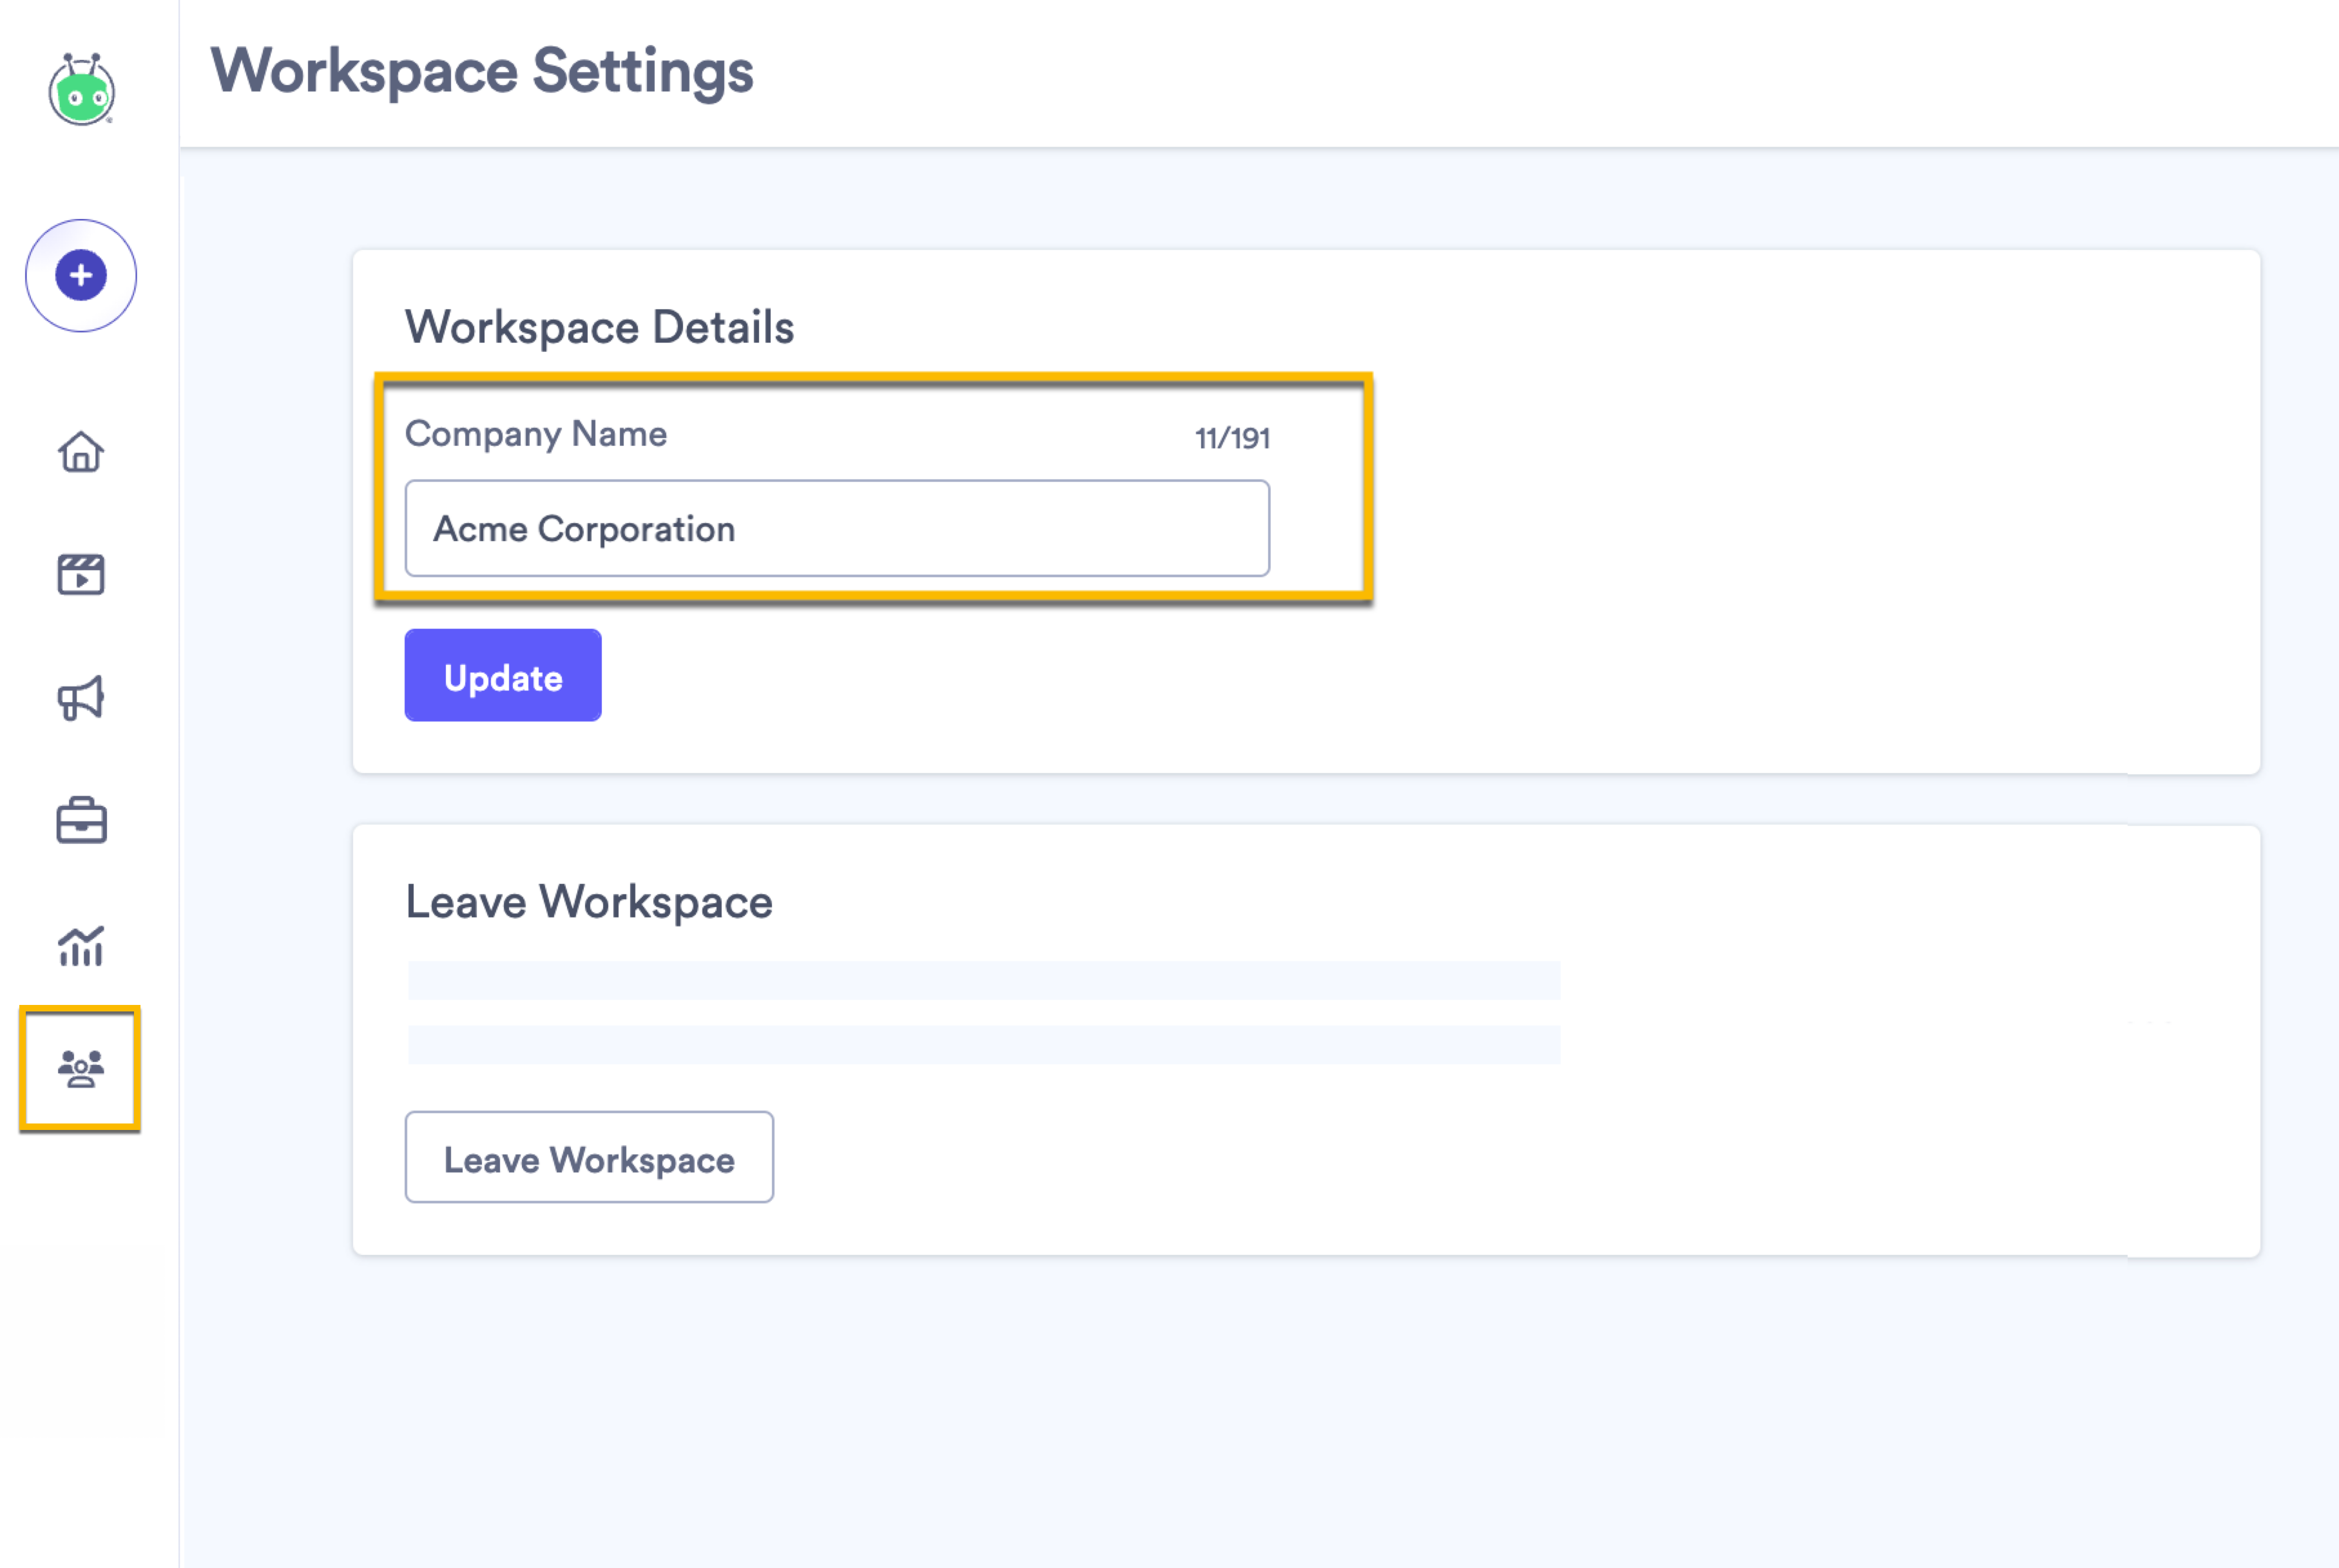Click the Leave Workspace button
Image resolution: width=2339 pixels, height=1568 pixels.
[588, 1158]
